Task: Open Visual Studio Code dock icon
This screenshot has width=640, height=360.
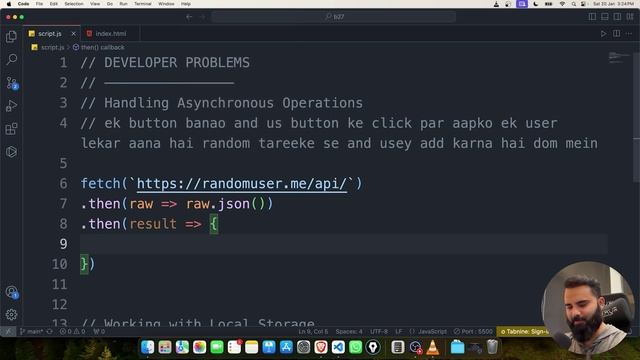Action: [338, 347]
